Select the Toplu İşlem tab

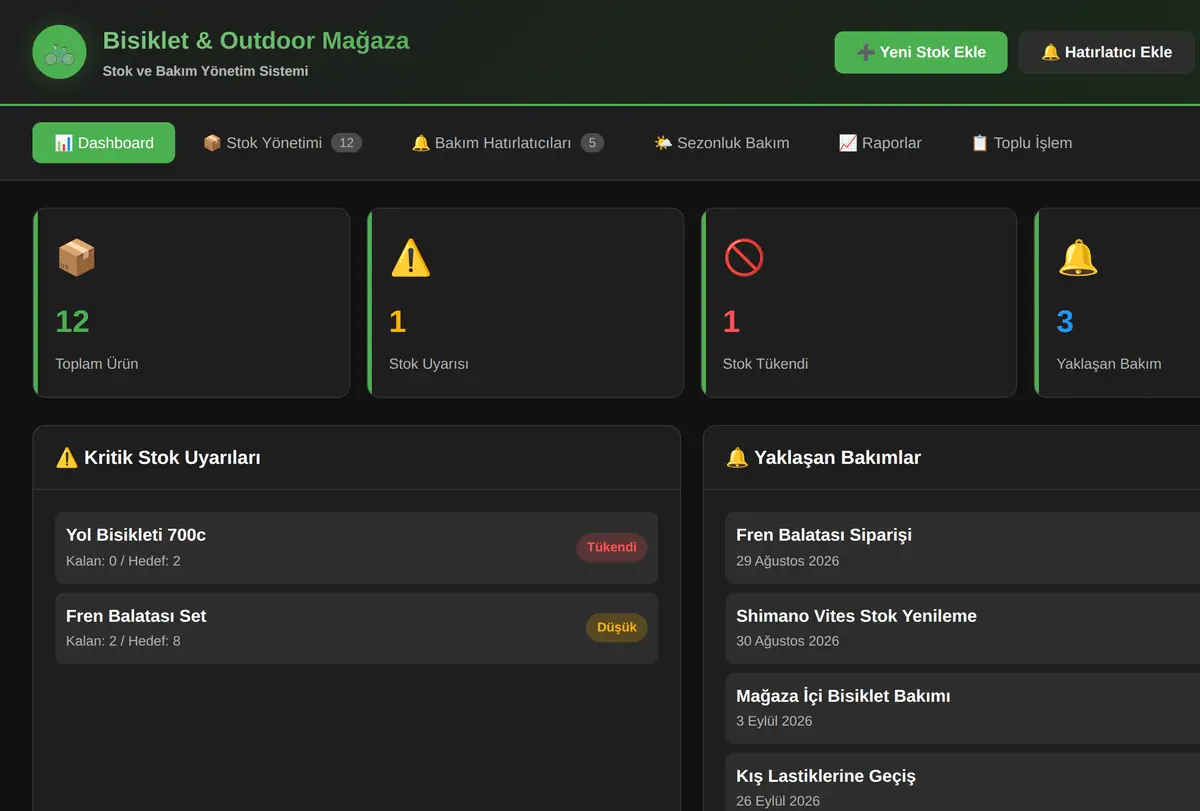pos(1021,143)
